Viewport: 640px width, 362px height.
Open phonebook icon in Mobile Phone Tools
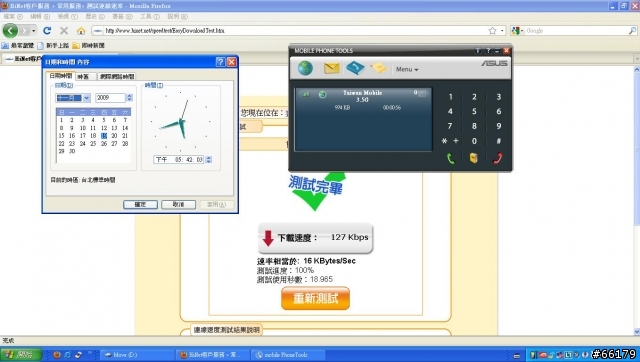355,68
